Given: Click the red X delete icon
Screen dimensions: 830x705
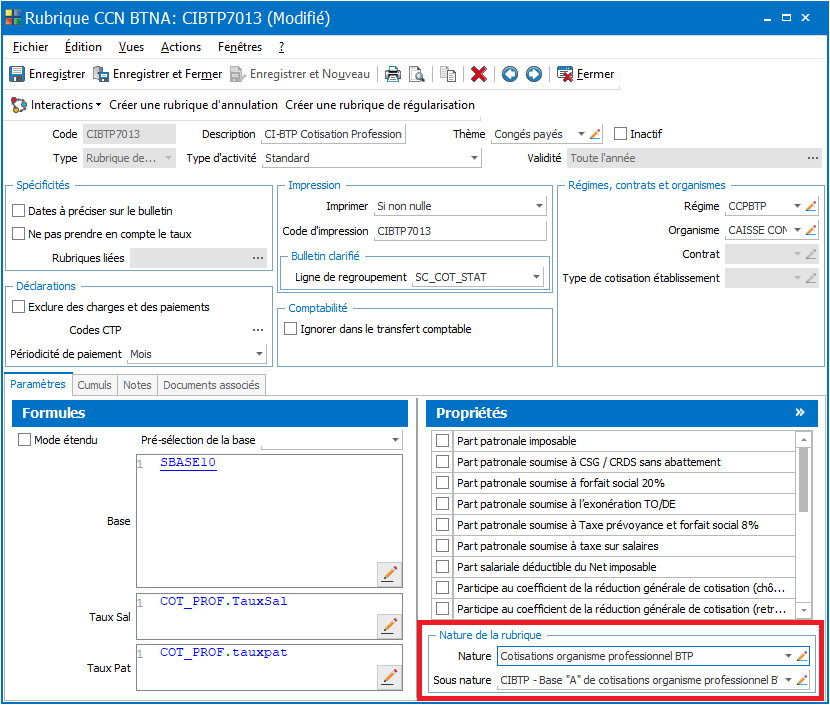Looking at the screenshot, I should point(479,74).
